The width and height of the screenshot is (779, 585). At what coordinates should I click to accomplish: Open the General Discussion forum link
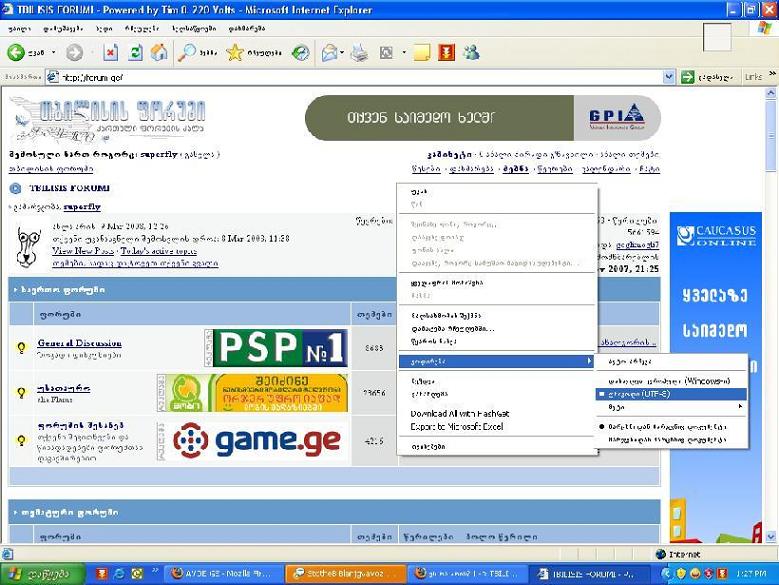click(79, 343)
